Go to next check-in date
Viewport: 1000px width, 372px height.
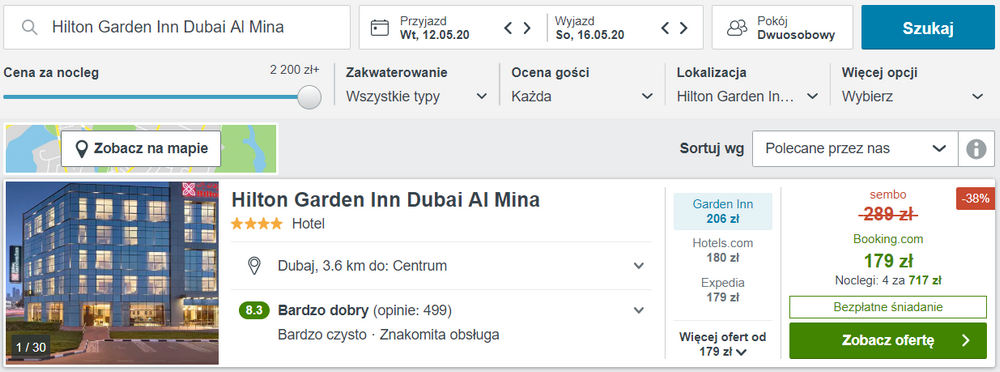[x=527, y=27]
